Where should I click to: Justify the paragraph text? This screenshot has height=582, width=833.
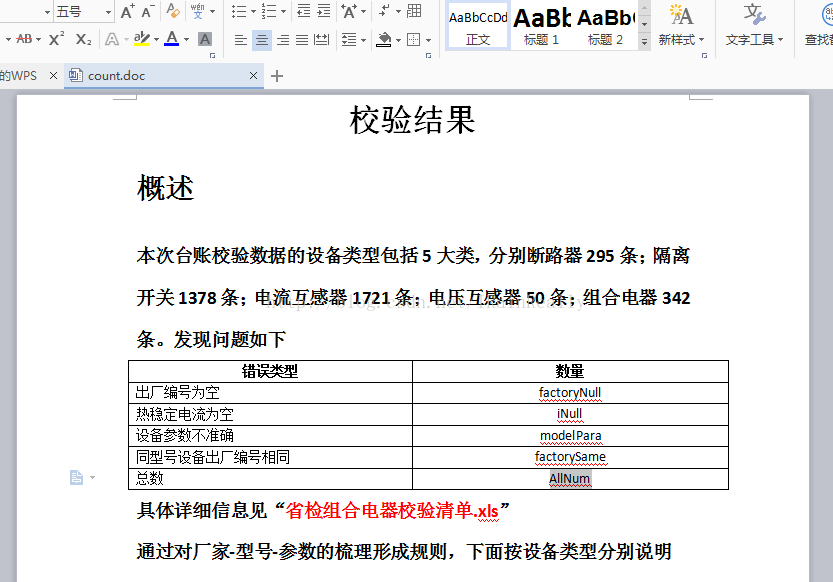(x=302, y=40)
